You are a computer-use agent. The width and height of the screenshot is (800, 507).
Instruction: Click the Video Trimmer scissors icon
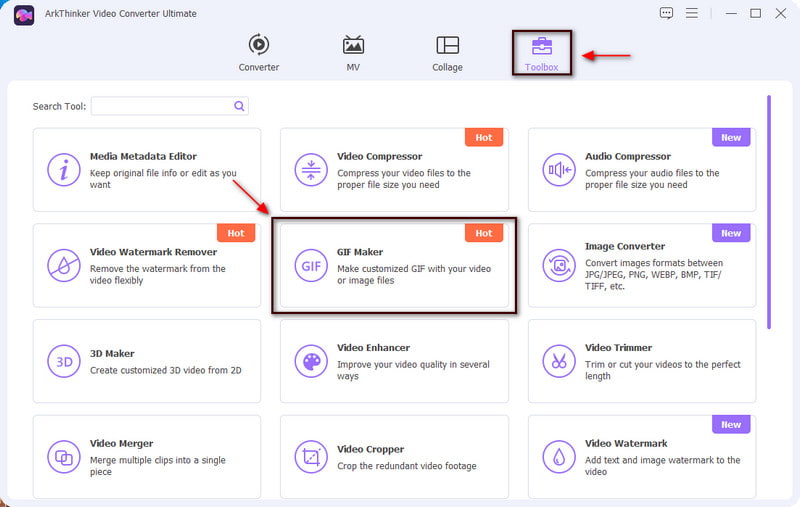coord(559,362)
